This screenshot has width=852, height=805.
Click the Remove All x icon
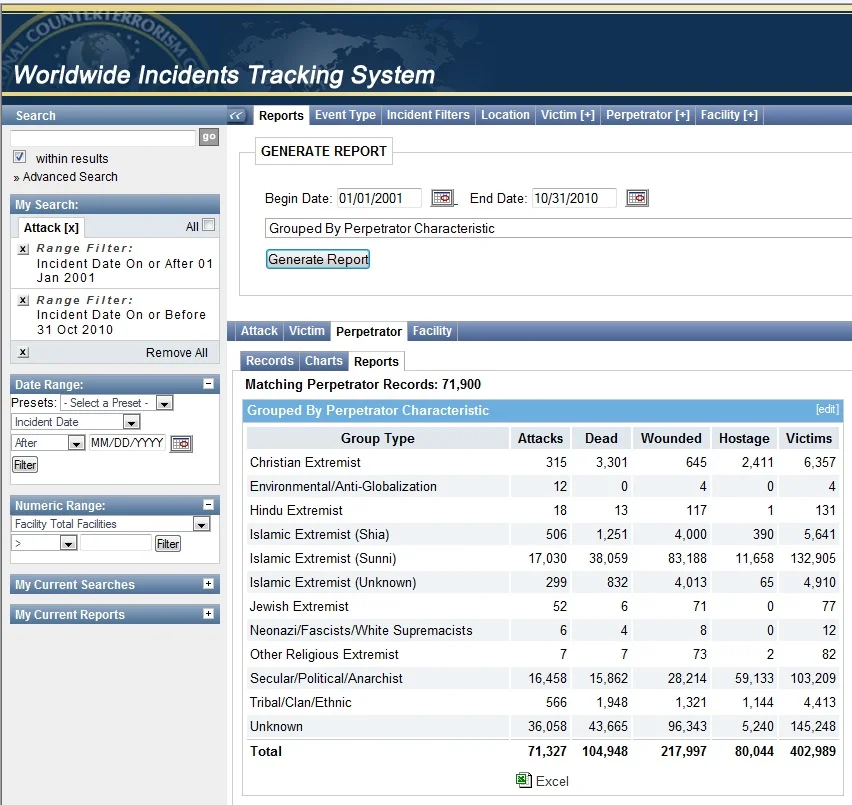pos(24,353)
